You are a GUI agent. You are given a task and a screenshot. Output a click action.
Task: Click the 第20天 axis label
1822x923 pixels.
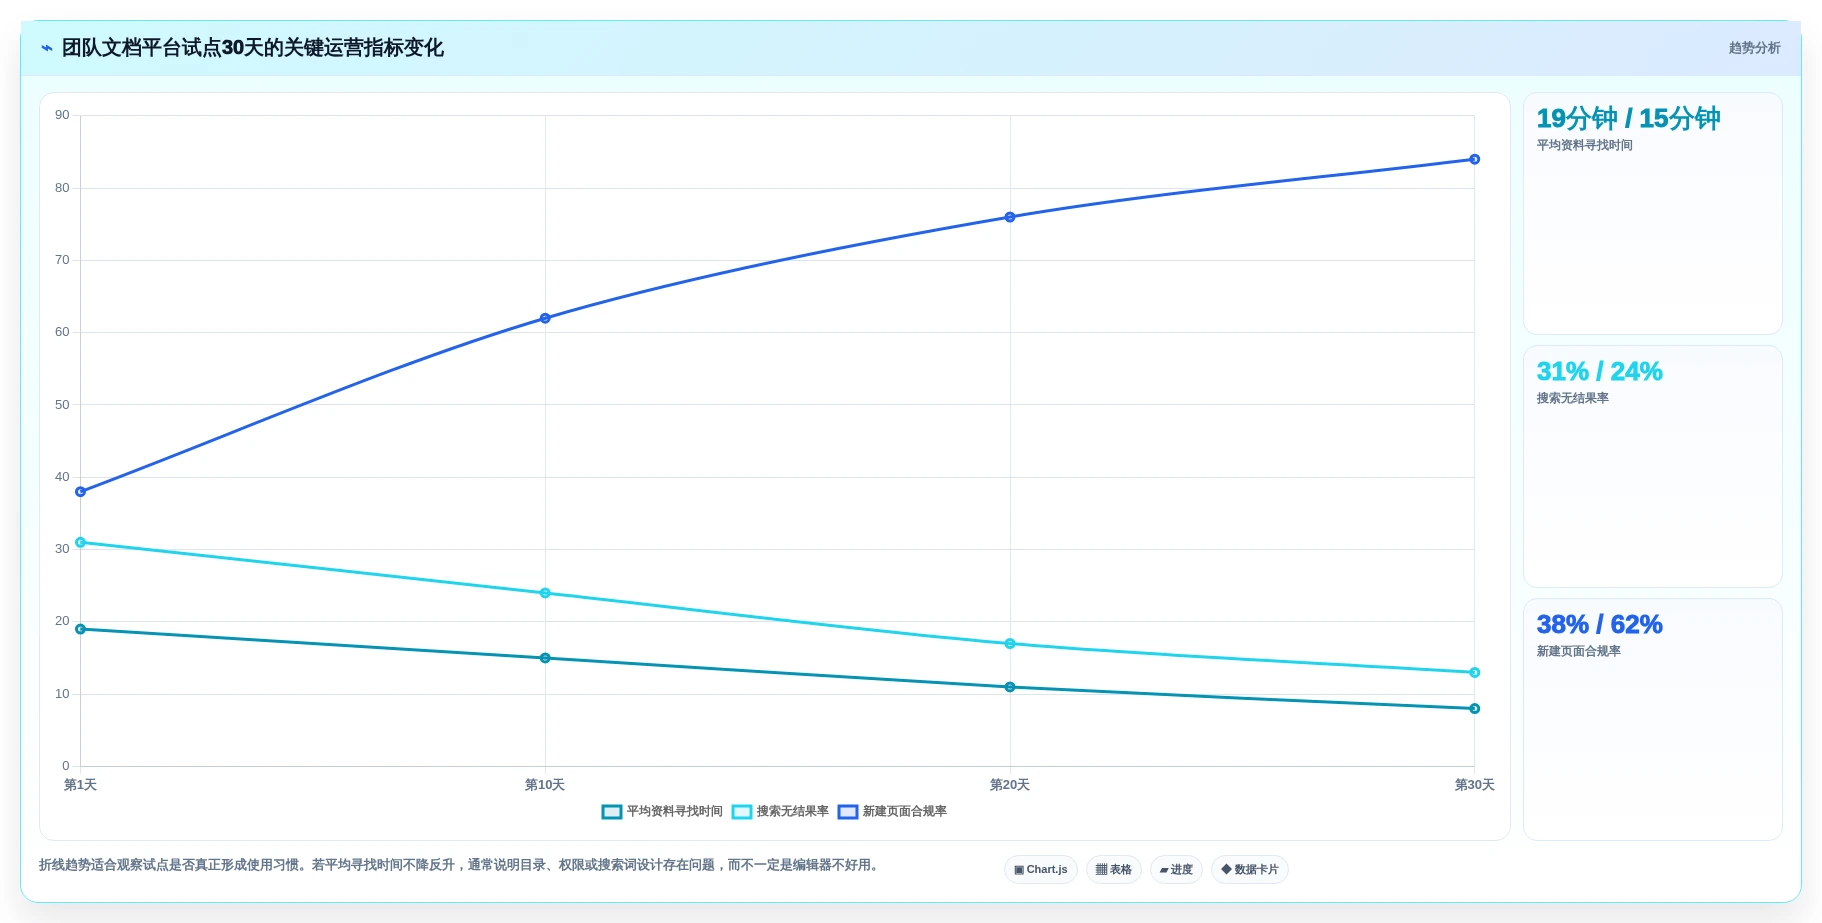[x=1010, y=785]
